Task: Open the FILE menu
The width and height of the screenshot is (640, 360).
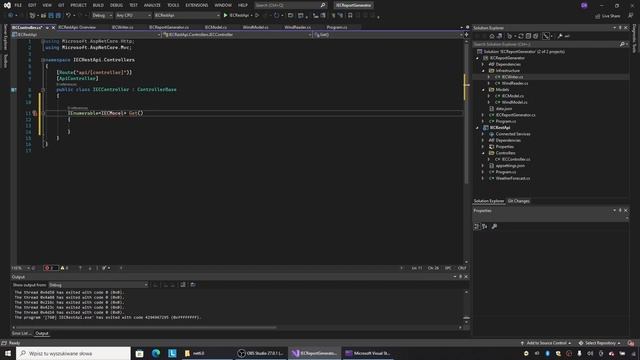Action: pos(18,5)
